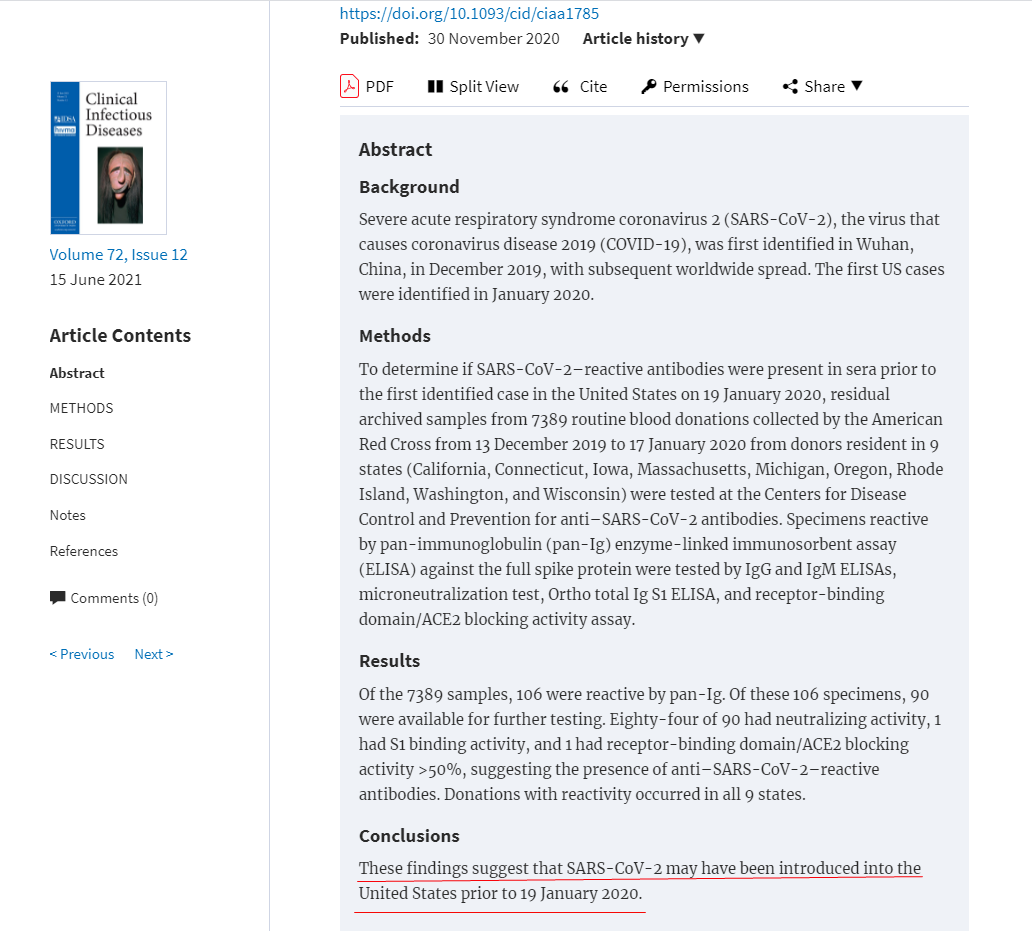Click the Split View columns icon
1032x931 pixels.
(x=435, y=87)
